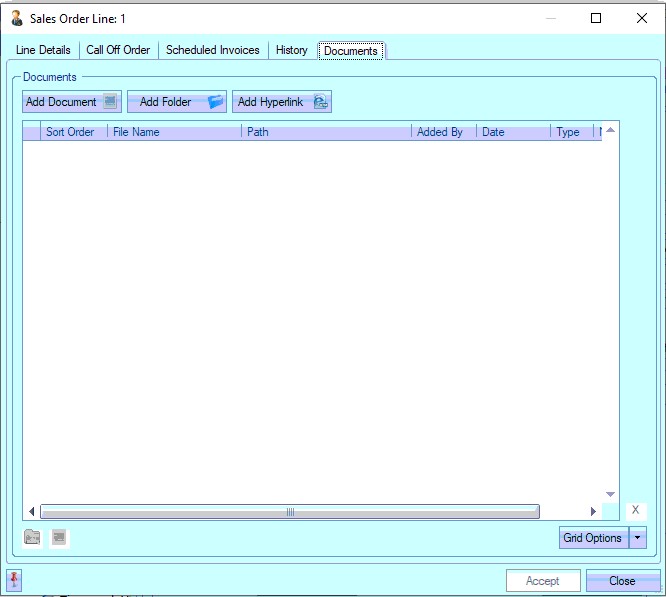Image resolution: width=666 pixels, height=597 pixels.
Task: Toggle the red pin icon at bottom-left
Action: (14, 580)
